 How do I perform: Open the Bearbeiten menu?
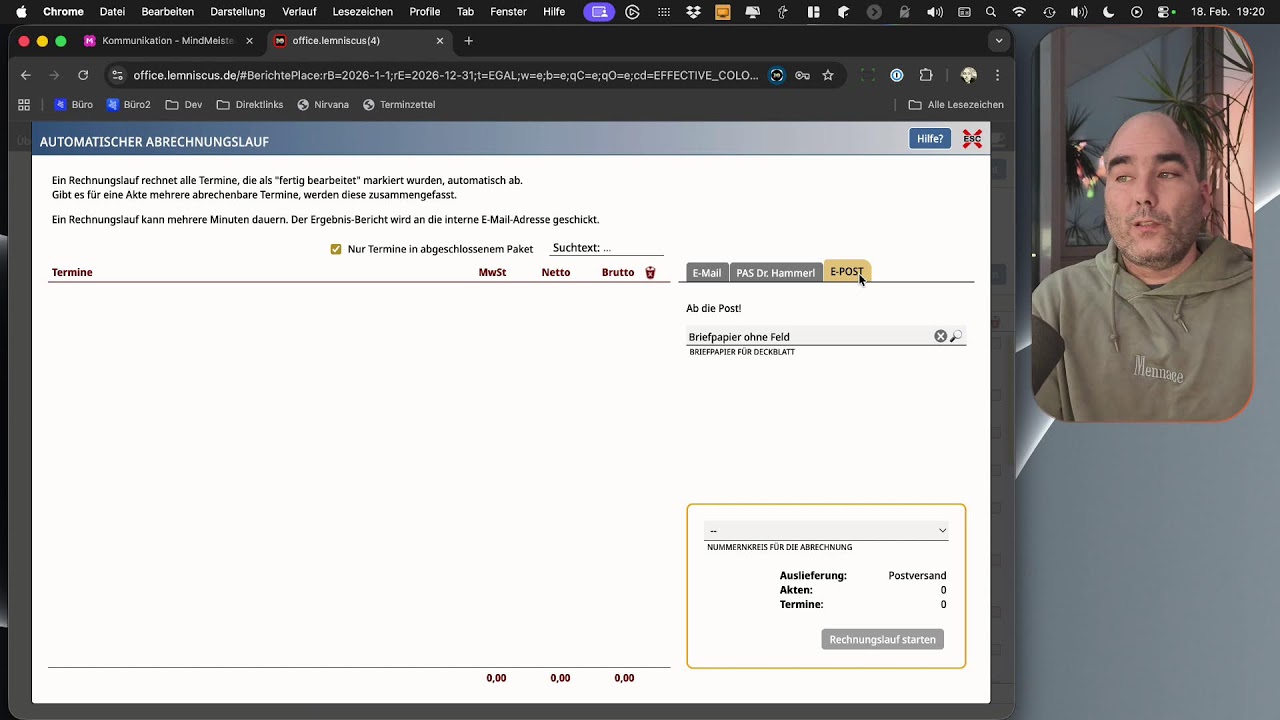pos(168,12)
